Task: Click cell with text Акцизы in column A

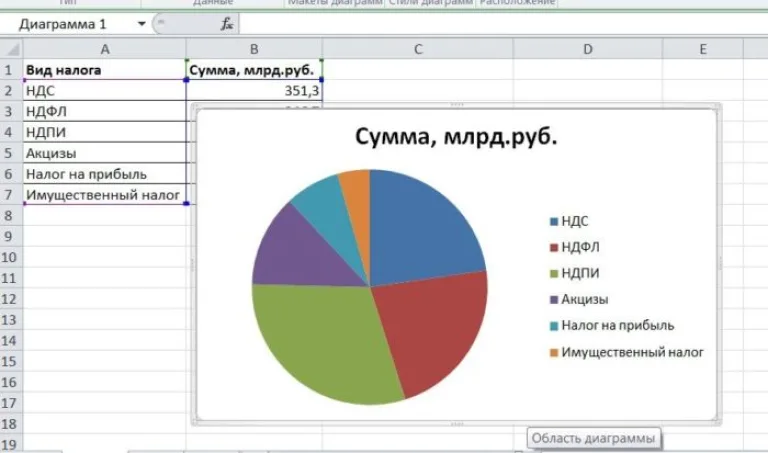Action: pyautogui.click(x=104, y=153)
